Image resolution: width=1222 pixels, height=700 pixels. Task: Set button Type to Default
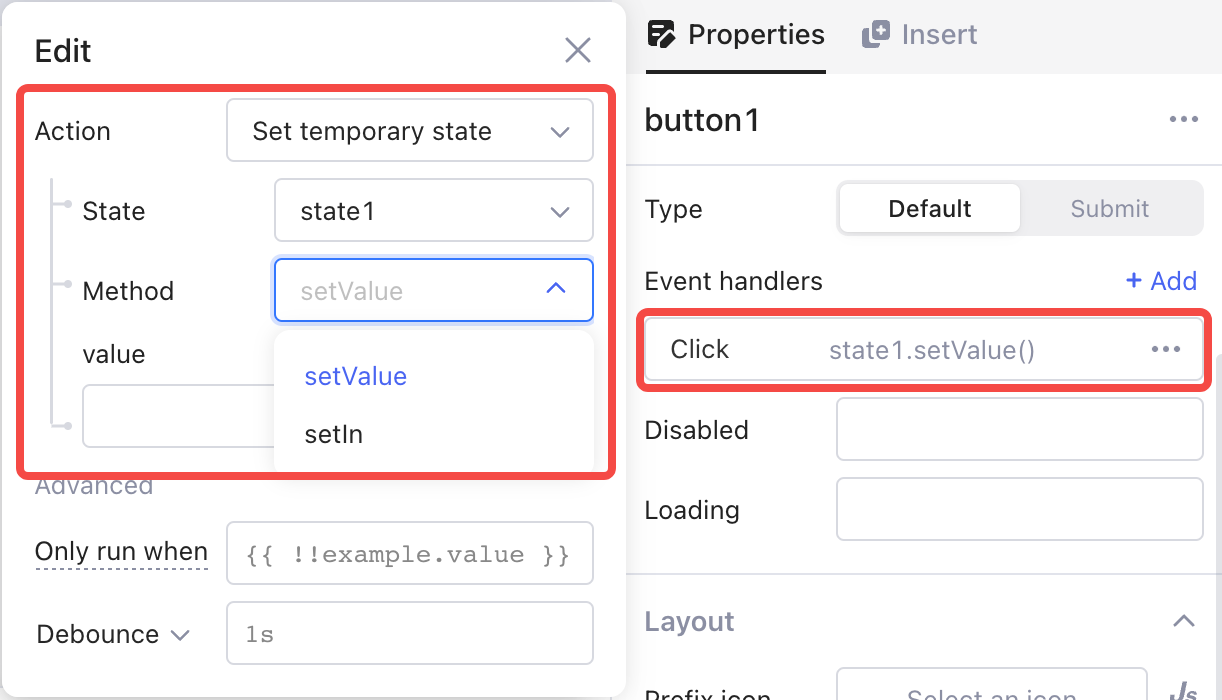tap(929, 209)
